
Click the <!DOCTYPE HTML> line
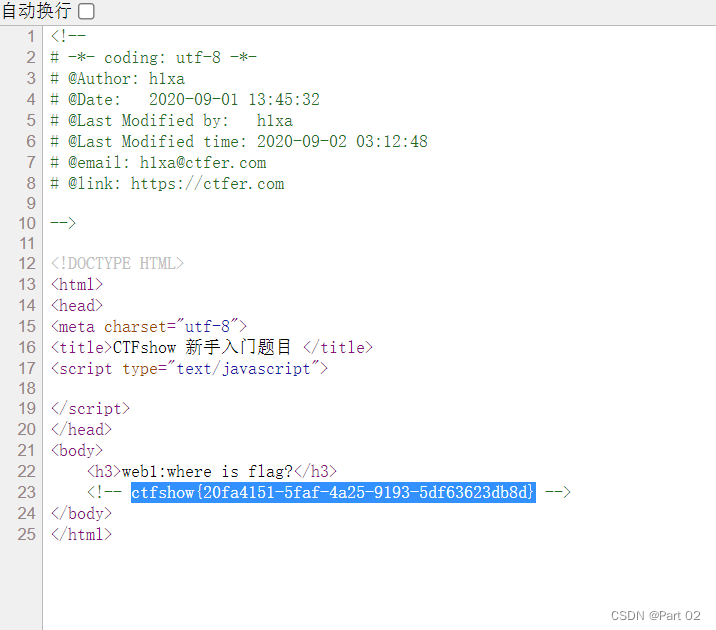[117, 263]
